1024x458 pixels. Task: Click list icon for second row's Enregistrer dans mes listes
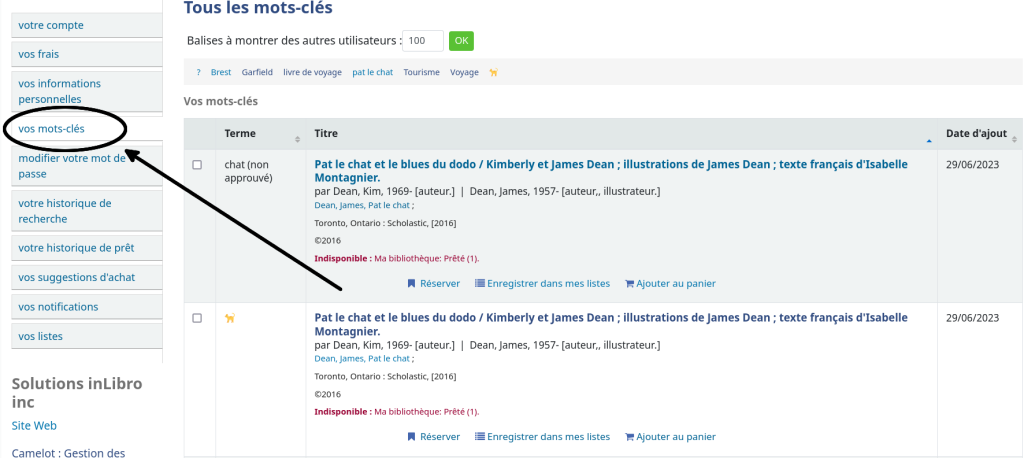480,436
